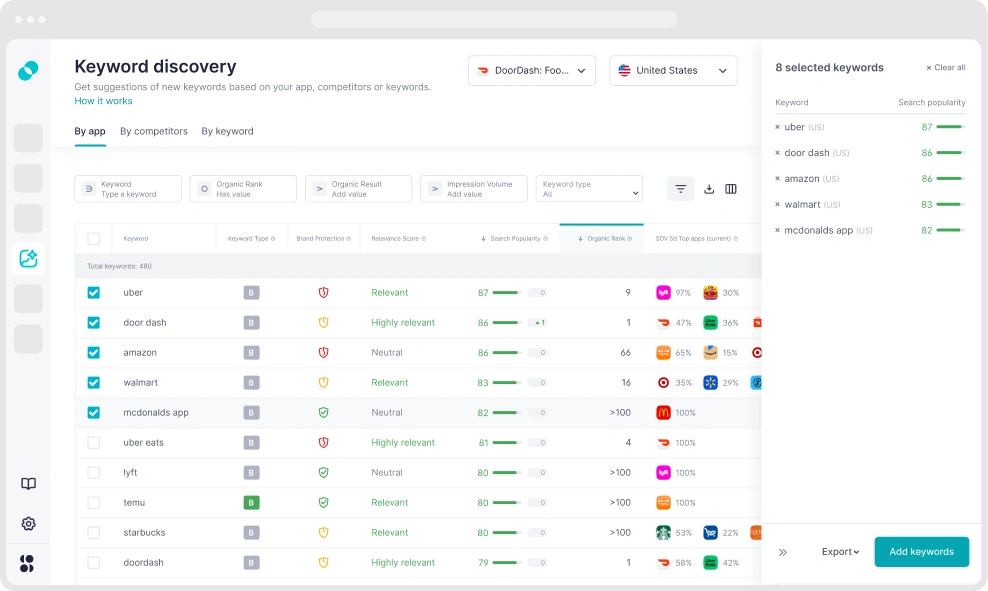Screen dimensions: 988x591
Task: Click the Walmart app icon in walmart row
Action: click(710, 382)
